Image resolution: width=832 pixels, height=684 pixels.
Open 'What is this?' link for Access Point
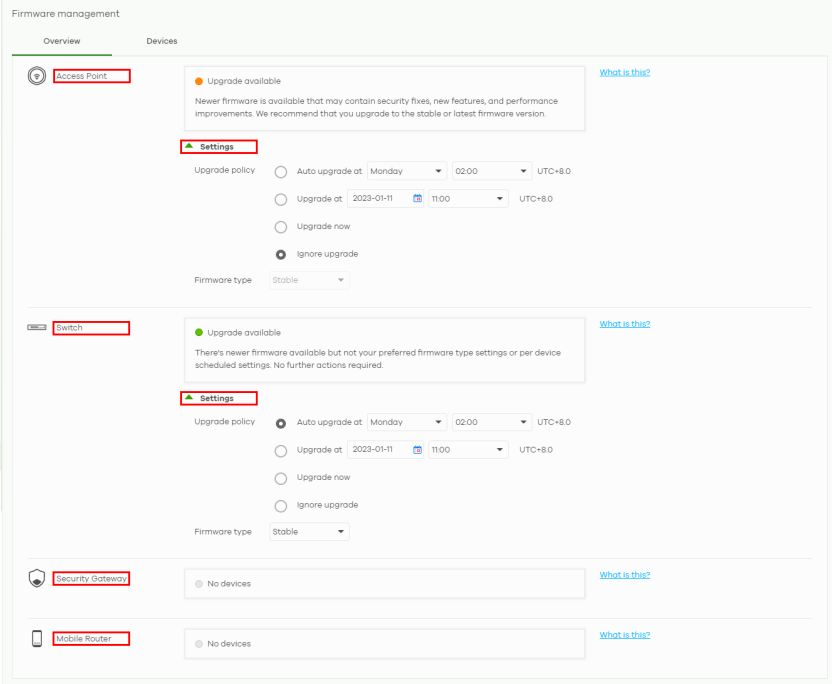(x=624, y=73)
